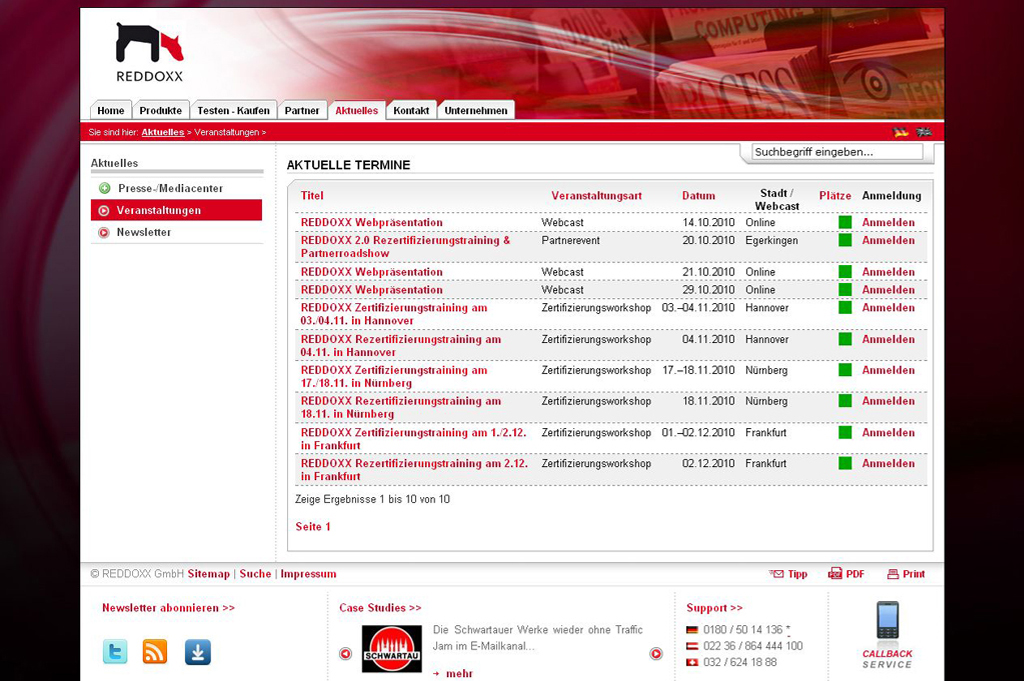The image size is (1024, 681).
Task: Open the orange RSS feed icon
Action: 155,652
